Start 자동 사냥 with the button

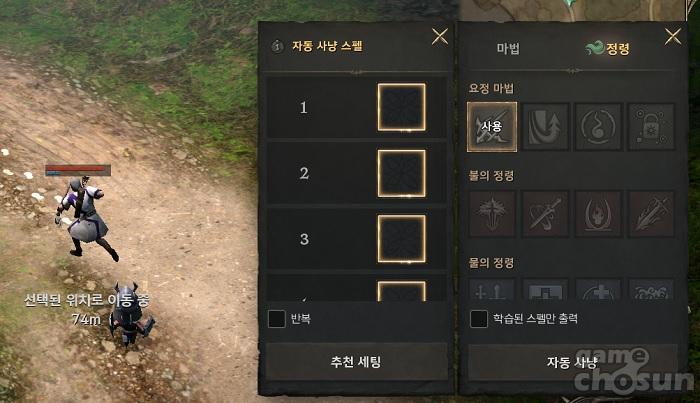tap(572, 362)
